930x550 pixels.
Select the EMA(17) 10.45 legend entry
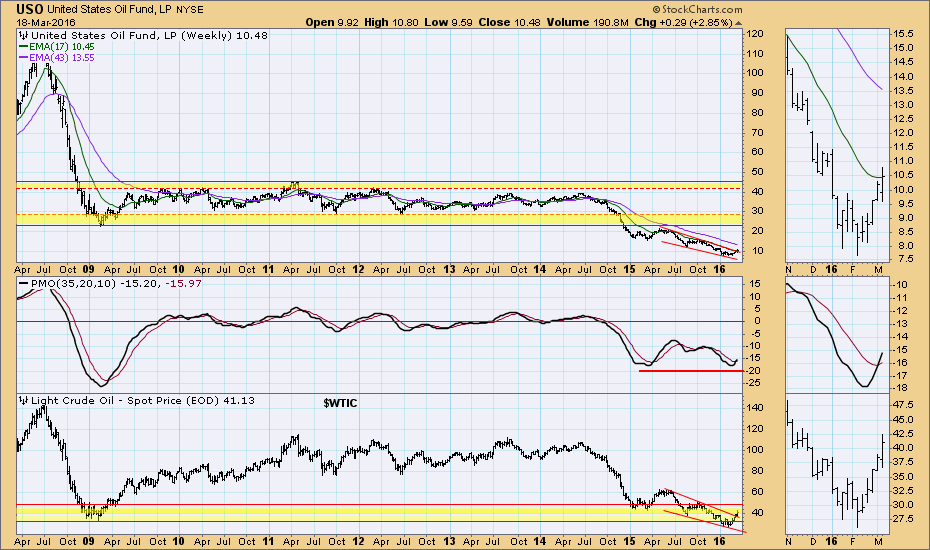click(x=62, y=46)
